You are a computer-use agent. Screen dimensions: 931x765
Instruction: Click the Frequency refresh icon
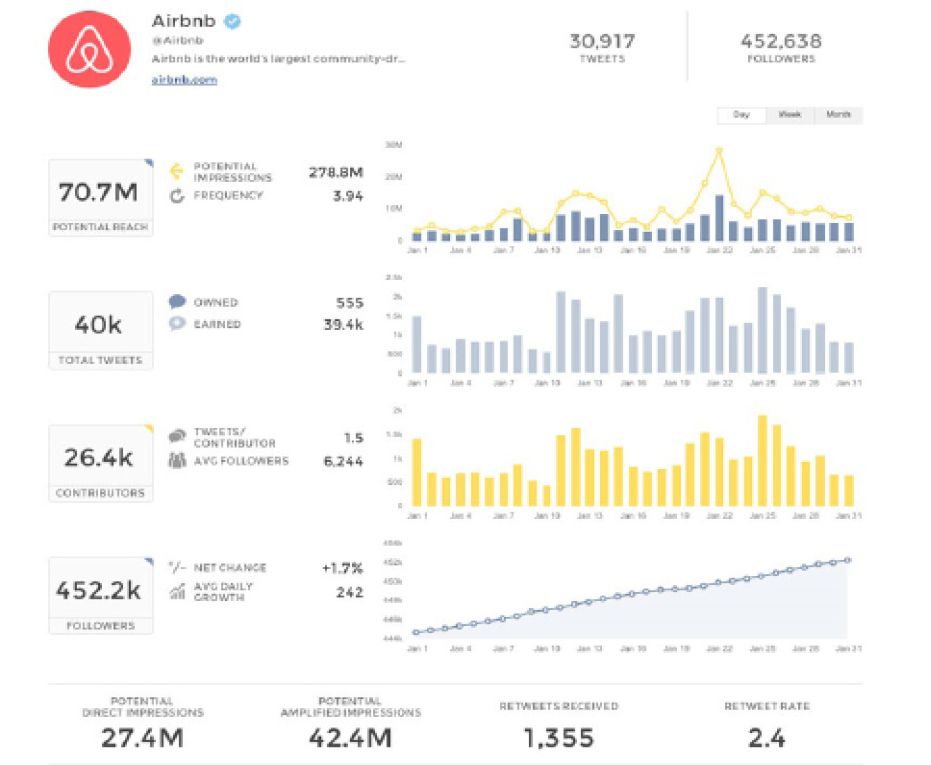(x=177, y=195)
